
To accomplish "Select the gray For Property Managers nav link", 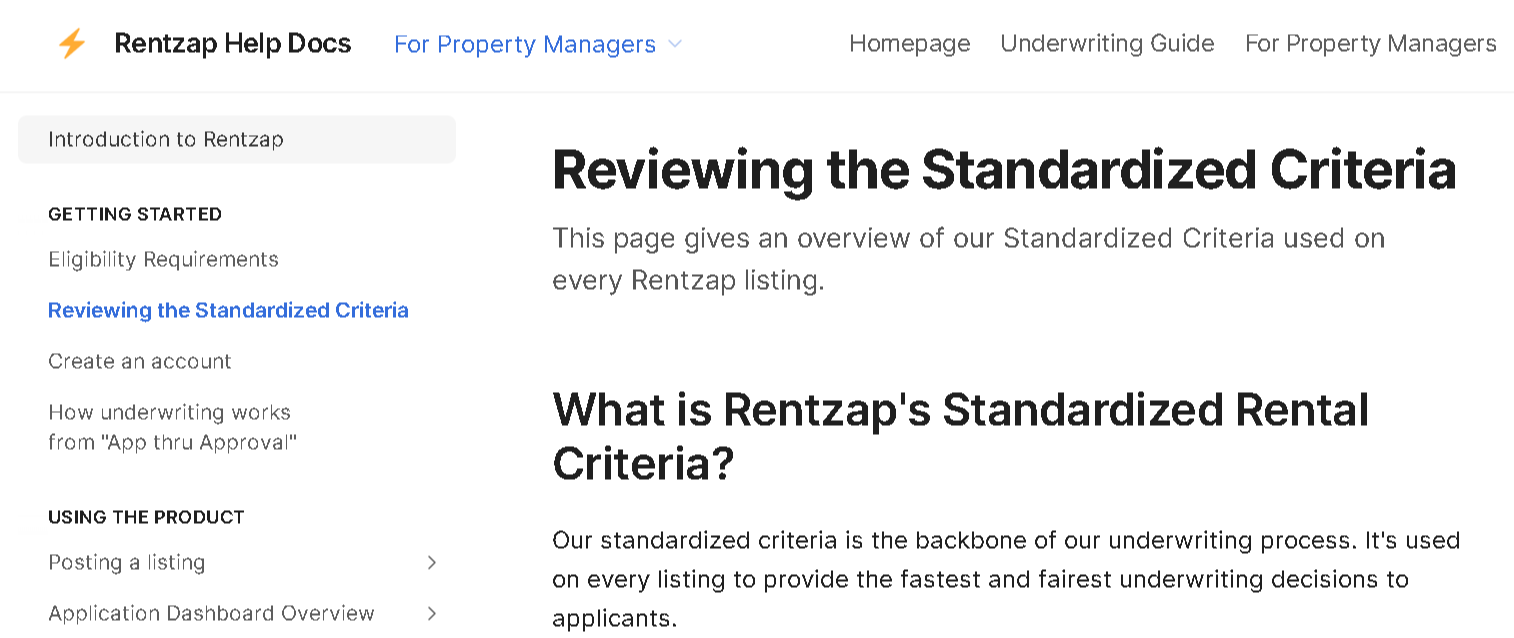I will (x=1370, y=44).
